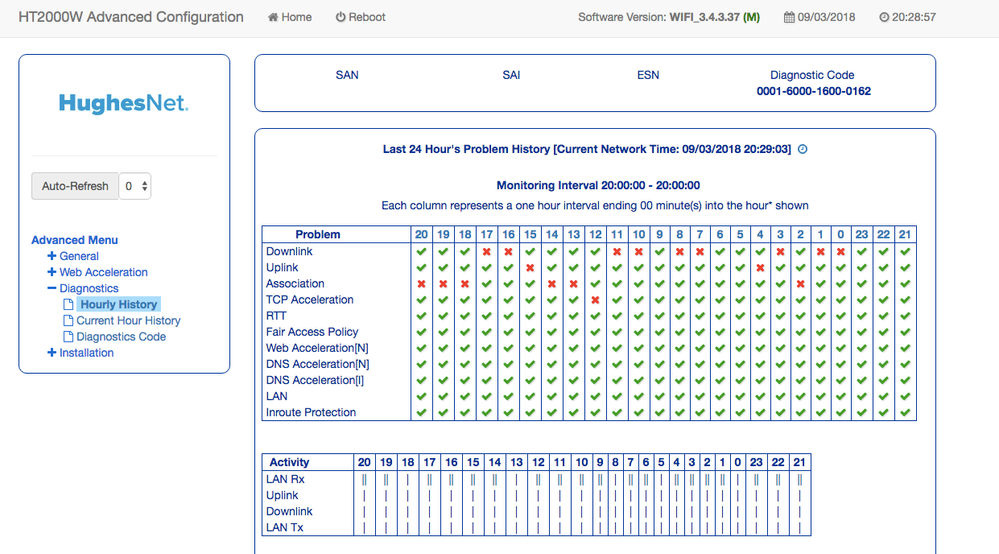The width and height of the screenshot is (999, 554).
Task: Click the clock icon beside Current Network Time
Action: coord(802,149)
